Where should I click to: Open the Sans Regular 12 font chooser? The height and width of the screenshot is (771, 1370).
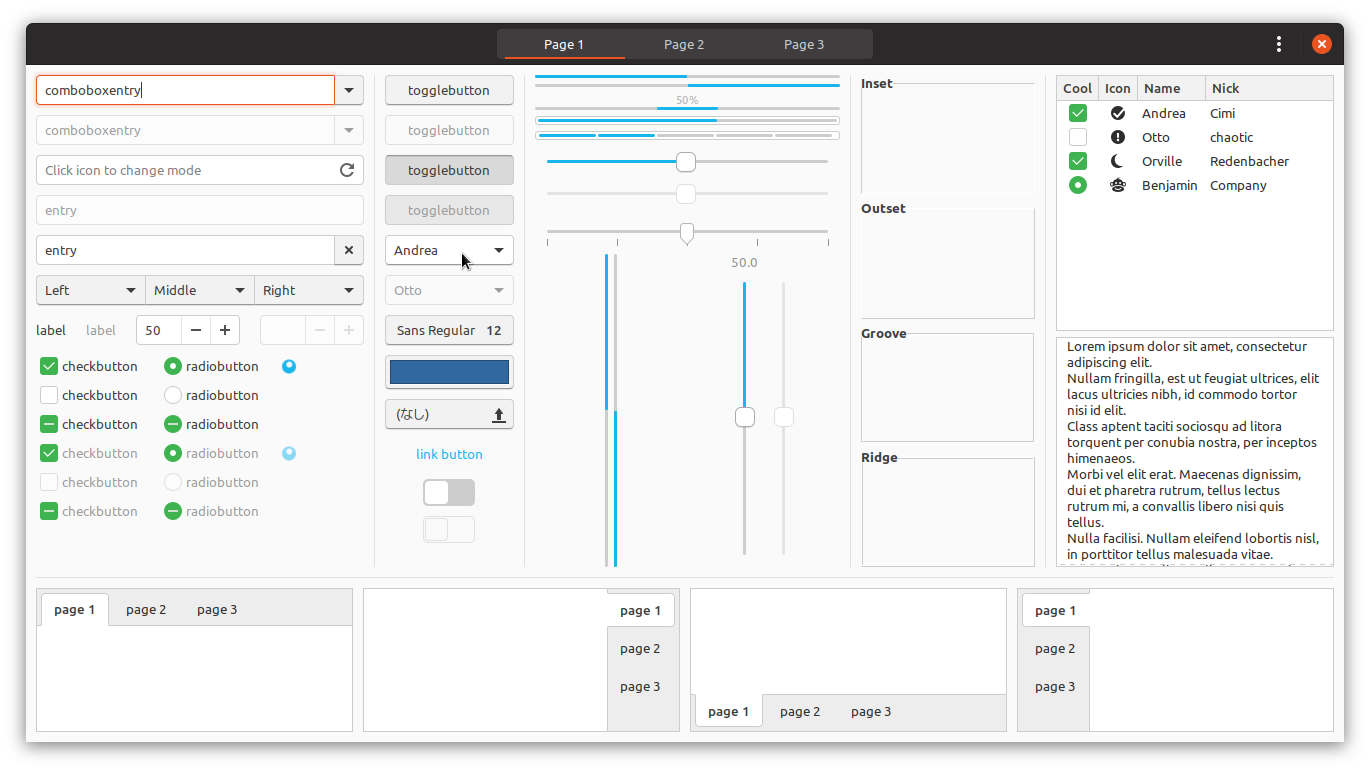(x=449, y=330)
